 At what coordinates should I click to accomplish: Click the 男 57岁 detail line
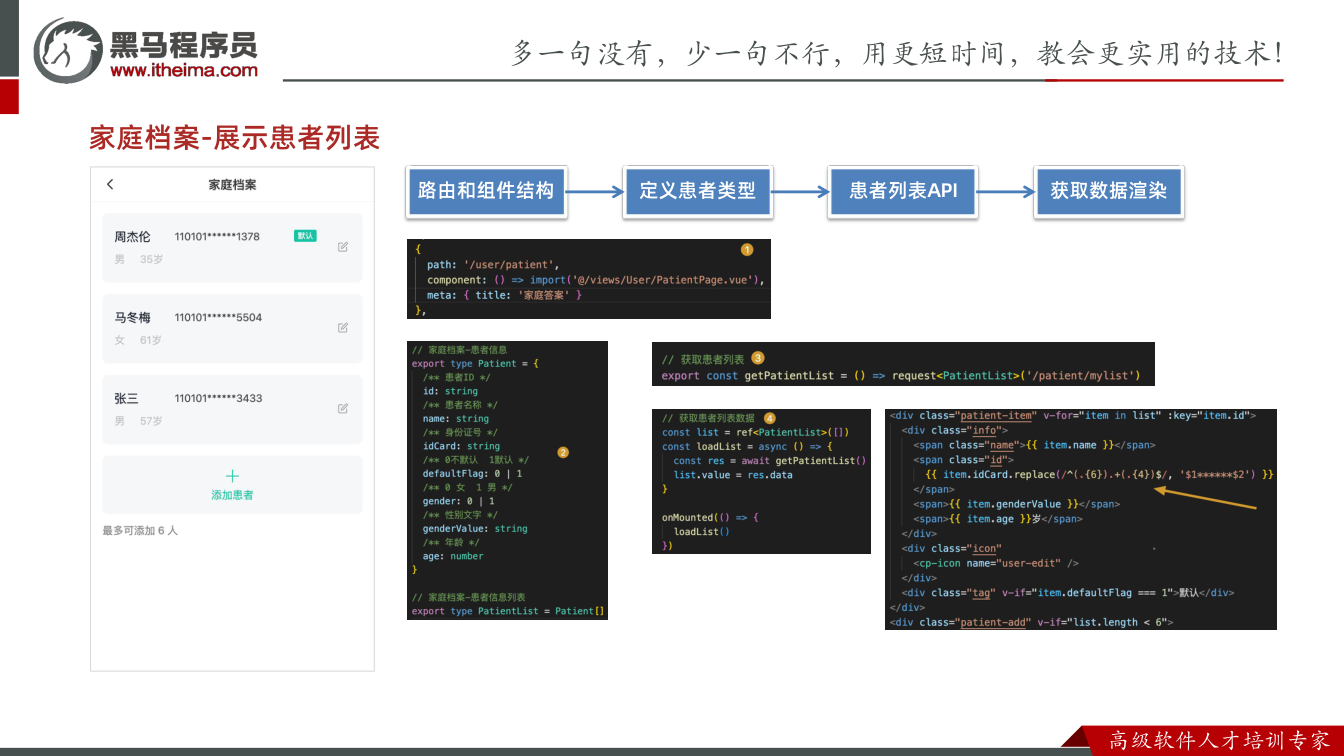[x=138, y=421]
